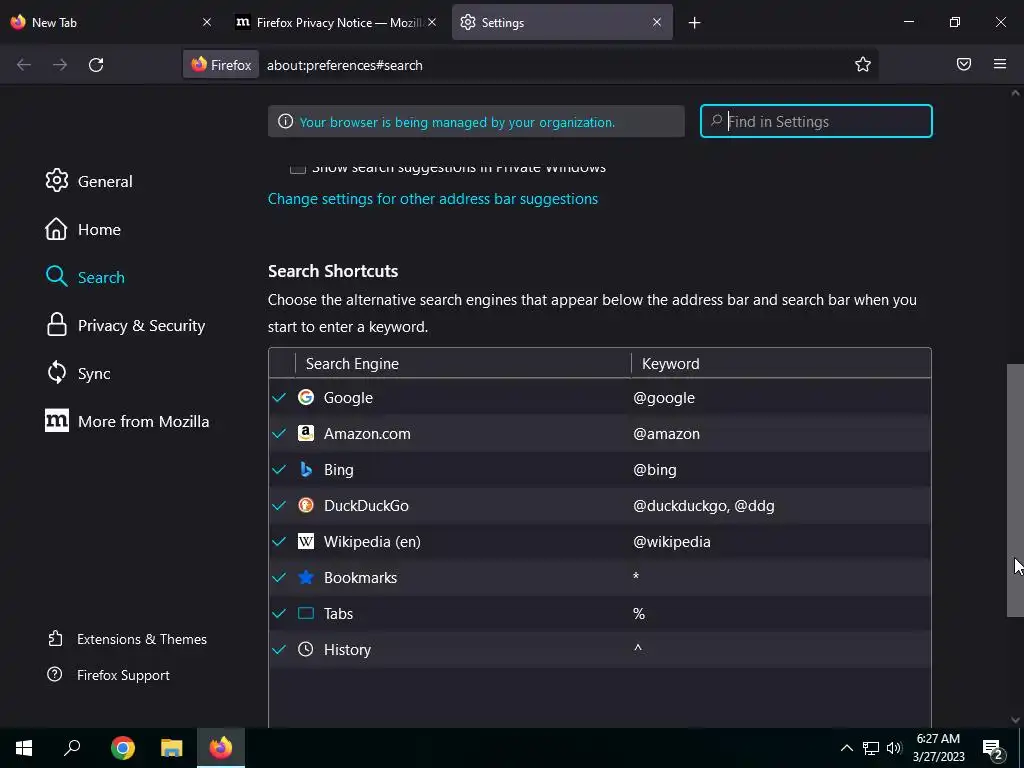Click the Amazon.com engine icon
The height and width of the screenshot is (768, 1024).
click(306, 433)
